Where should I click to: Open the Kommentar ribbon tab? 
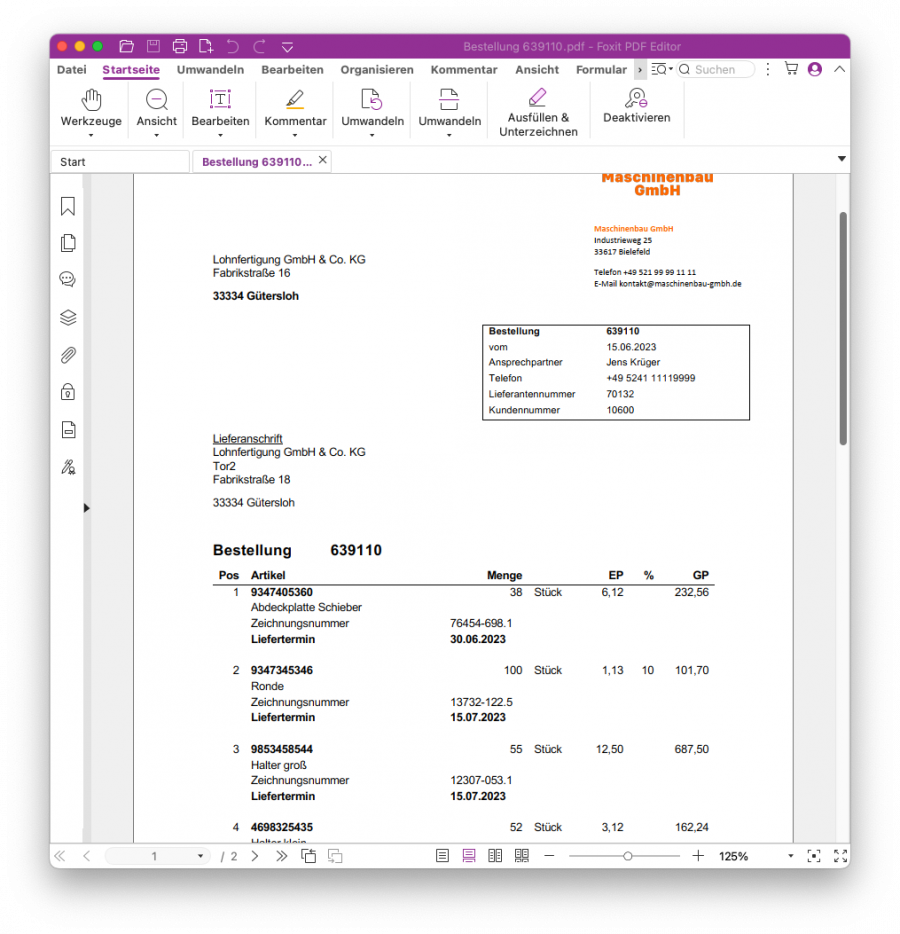click(463, 70)
